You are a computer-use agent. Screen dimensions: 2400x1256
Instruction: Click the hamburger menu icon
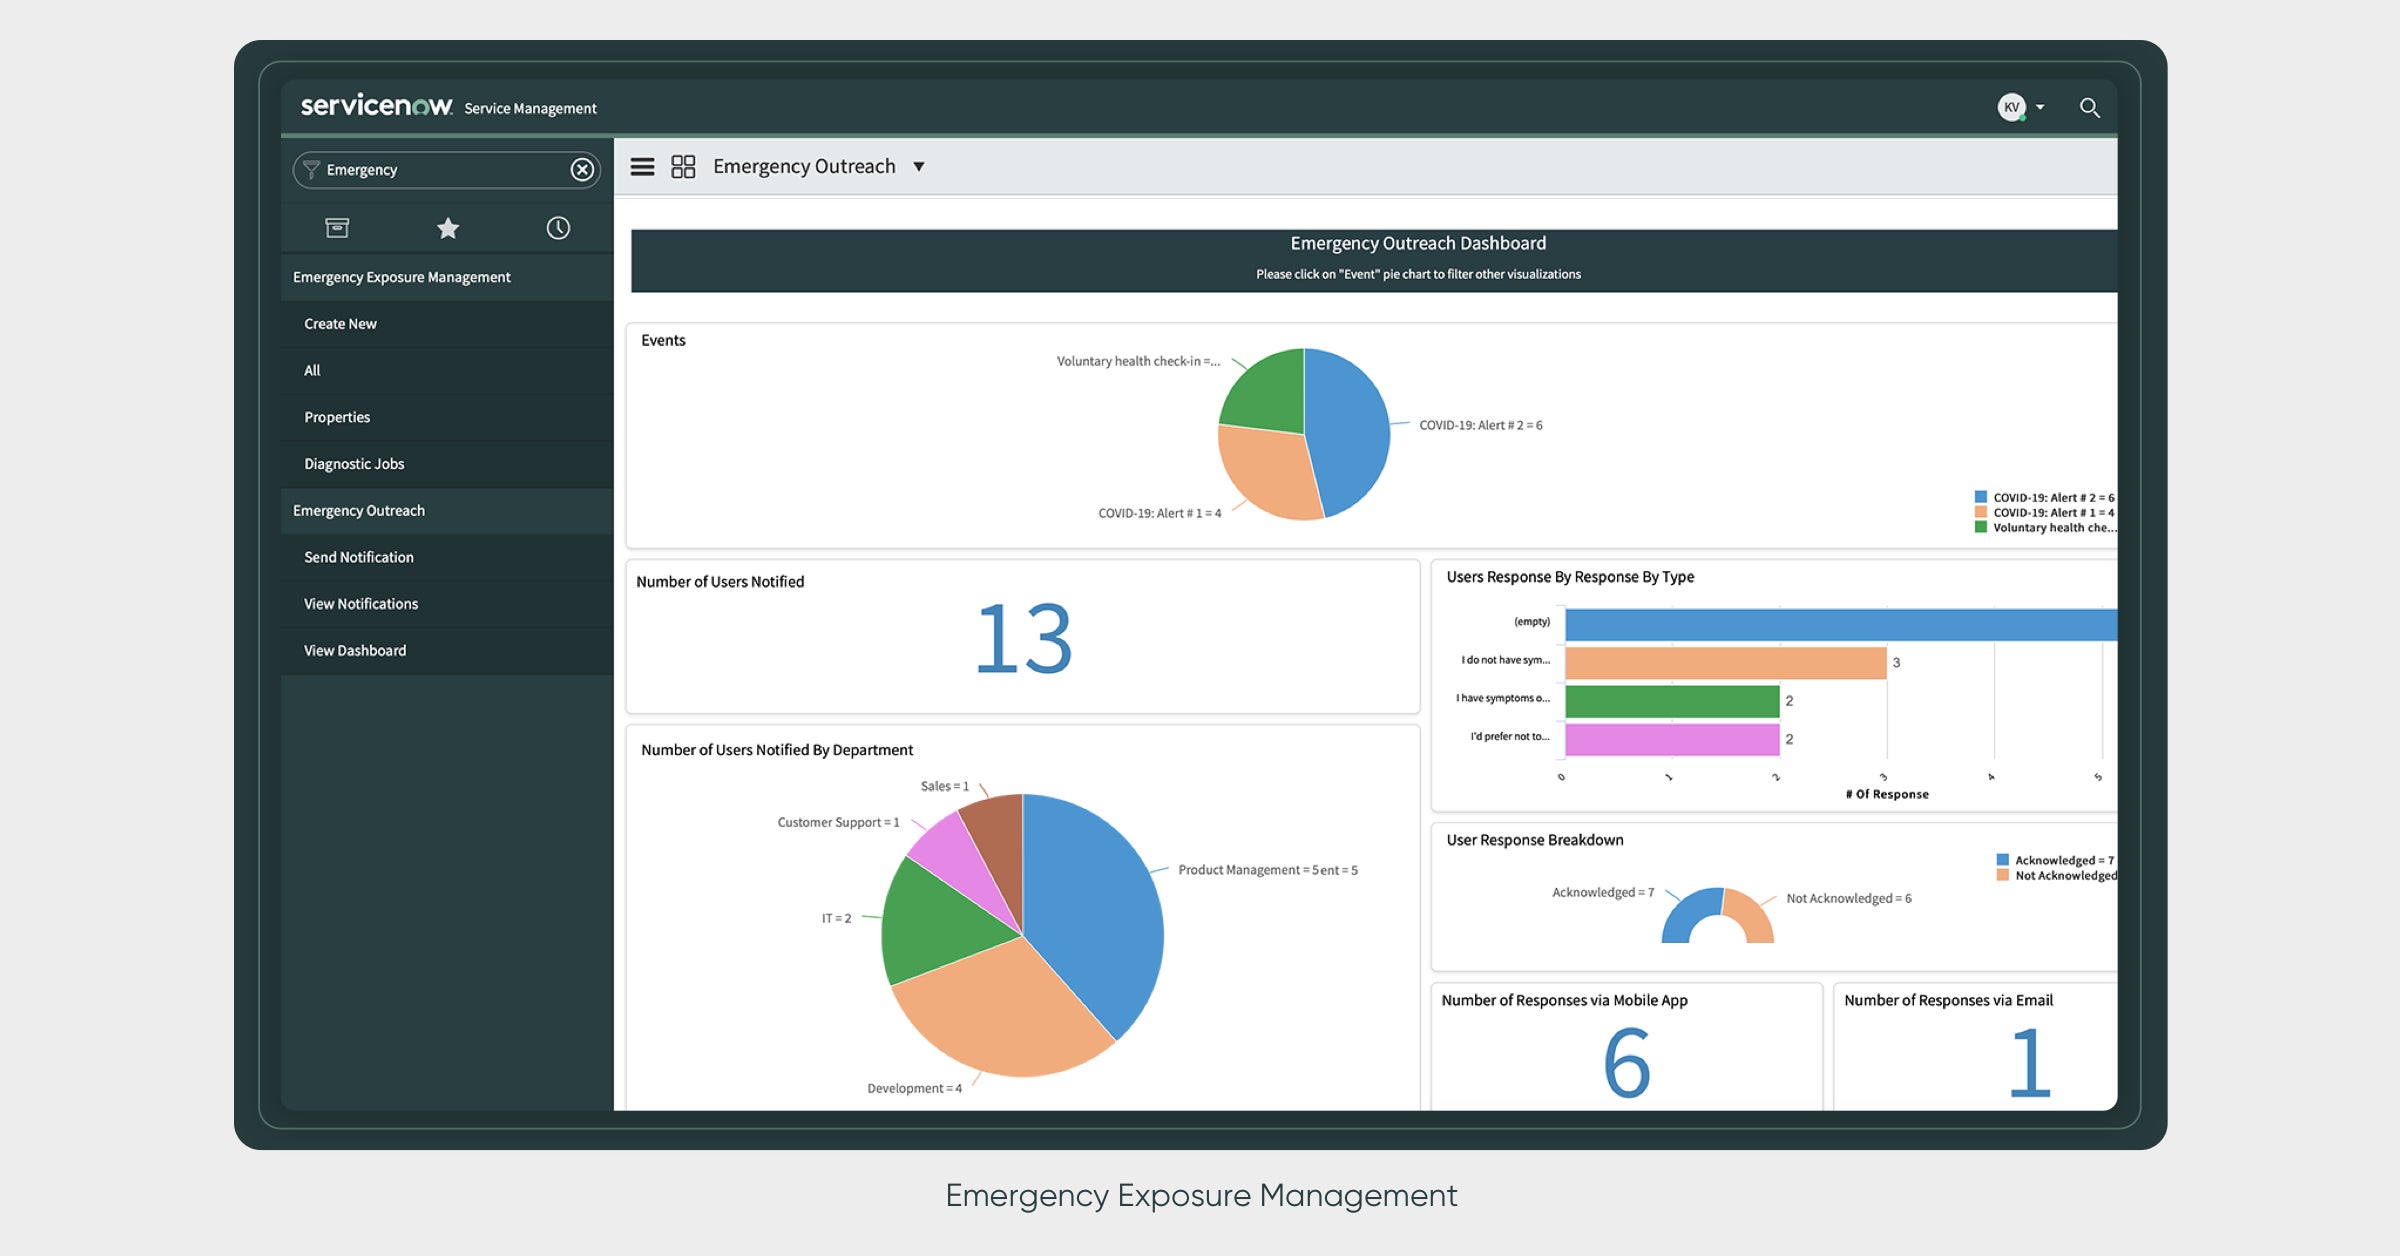click(641, 165)
